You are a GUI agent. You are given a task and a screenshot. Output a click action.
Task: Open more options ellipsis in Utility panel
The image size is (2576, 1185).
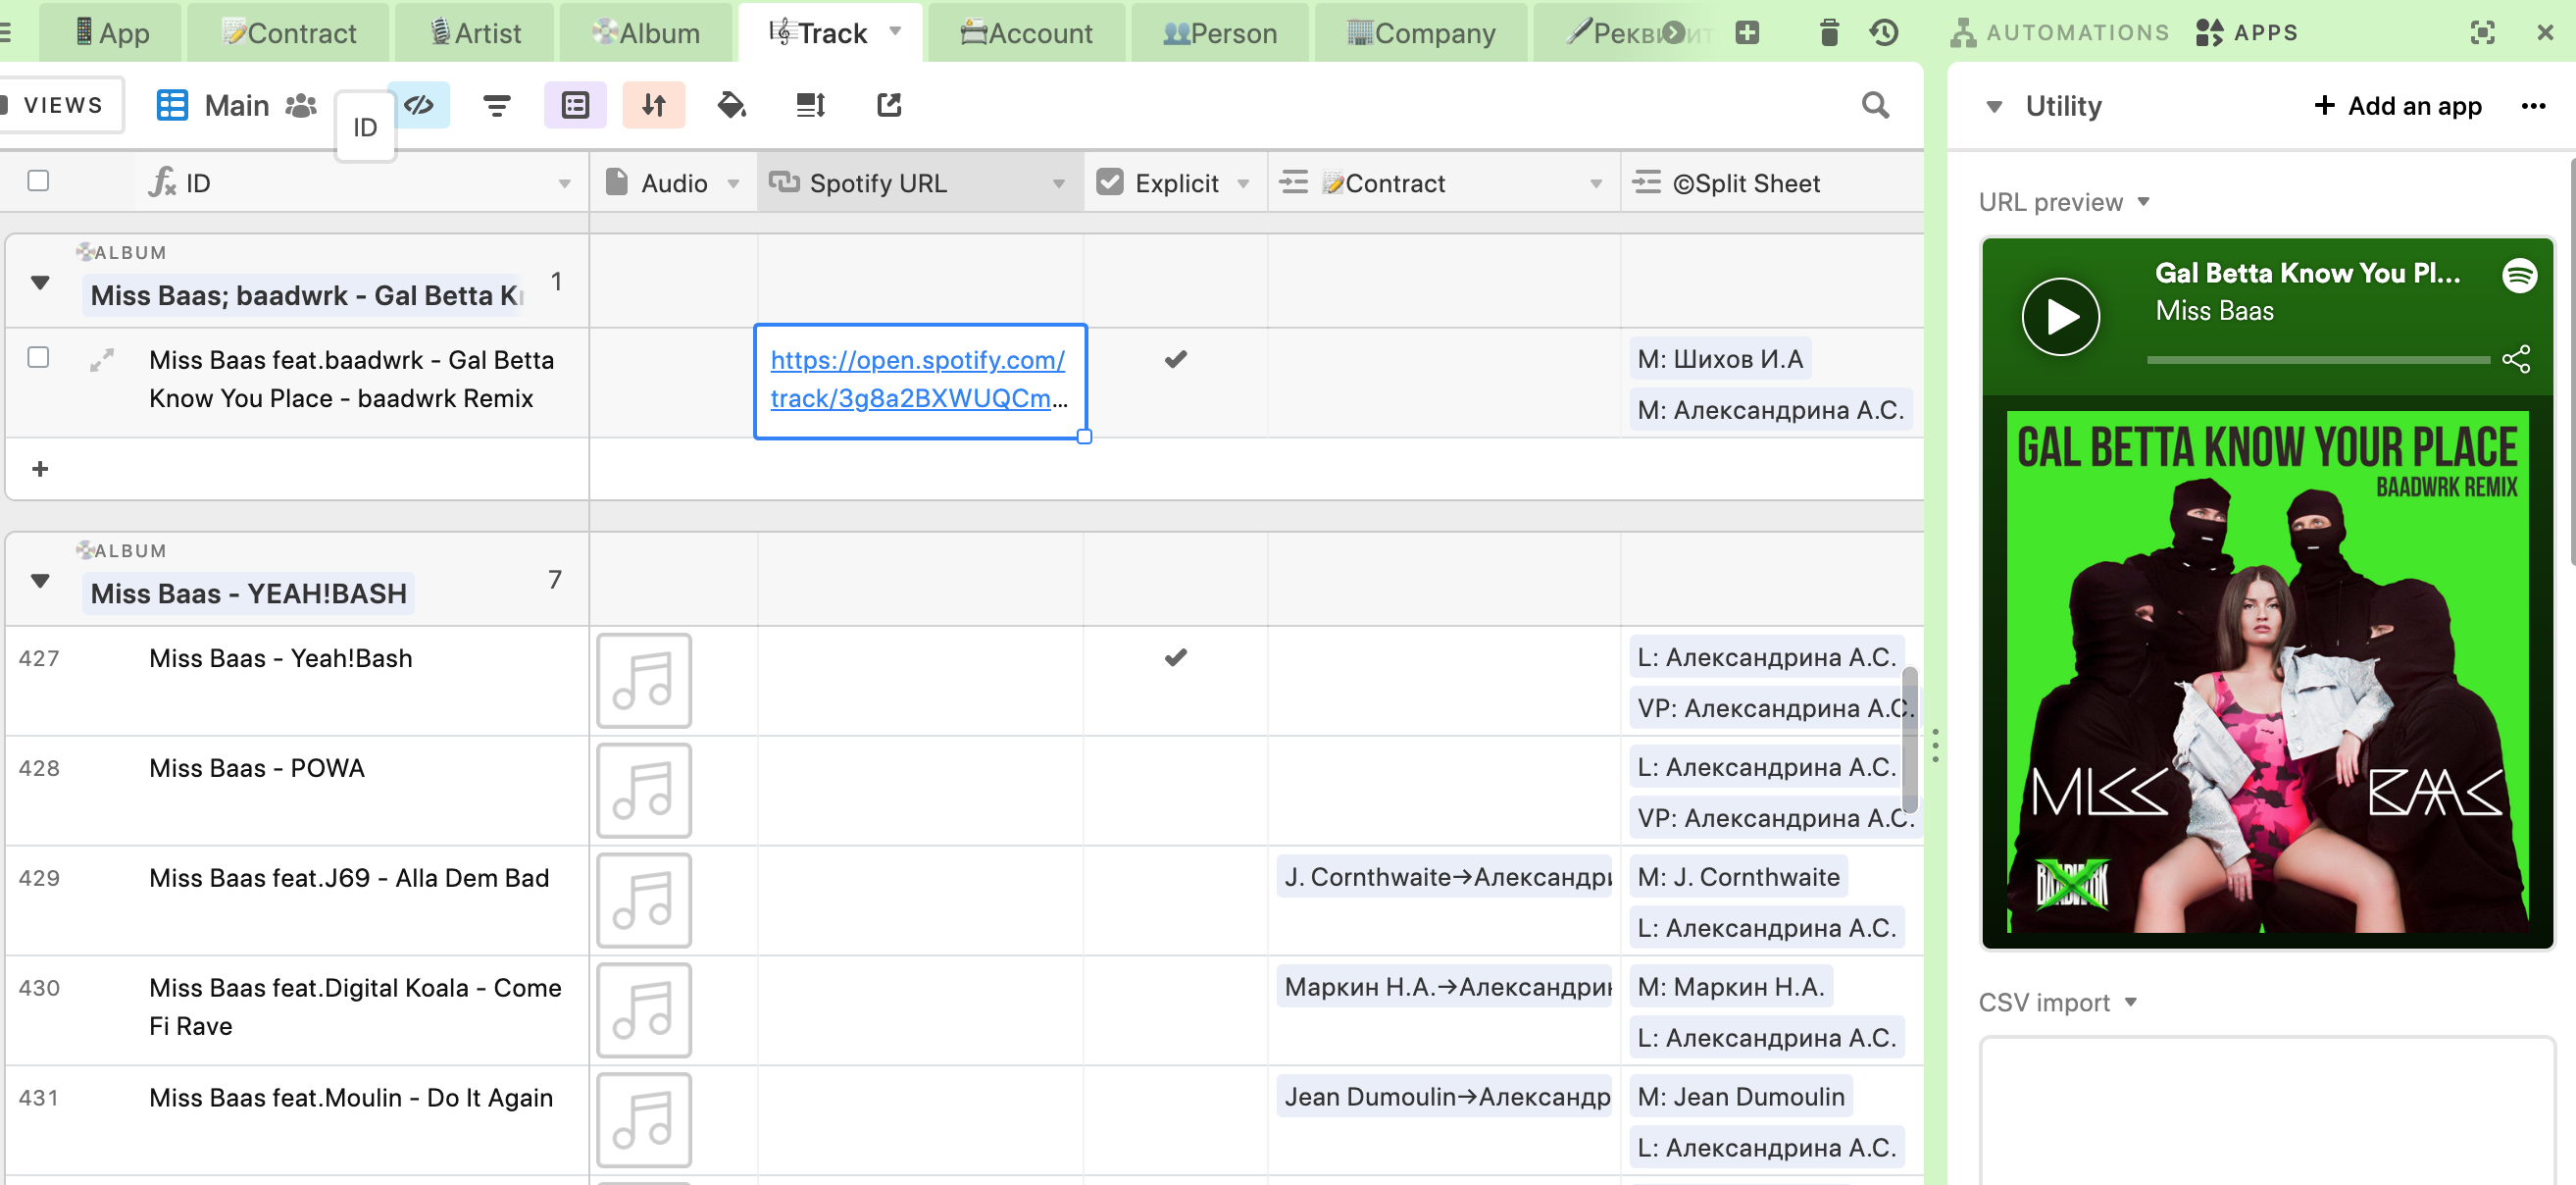click(x=2533, y=106)
